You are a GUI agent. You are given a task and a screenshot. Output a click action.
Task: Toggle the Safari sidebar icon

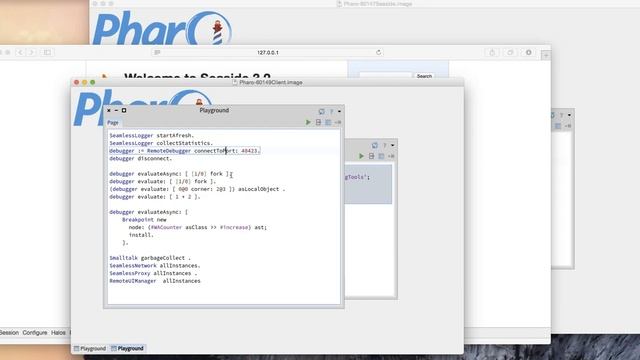tap(47, 52)
